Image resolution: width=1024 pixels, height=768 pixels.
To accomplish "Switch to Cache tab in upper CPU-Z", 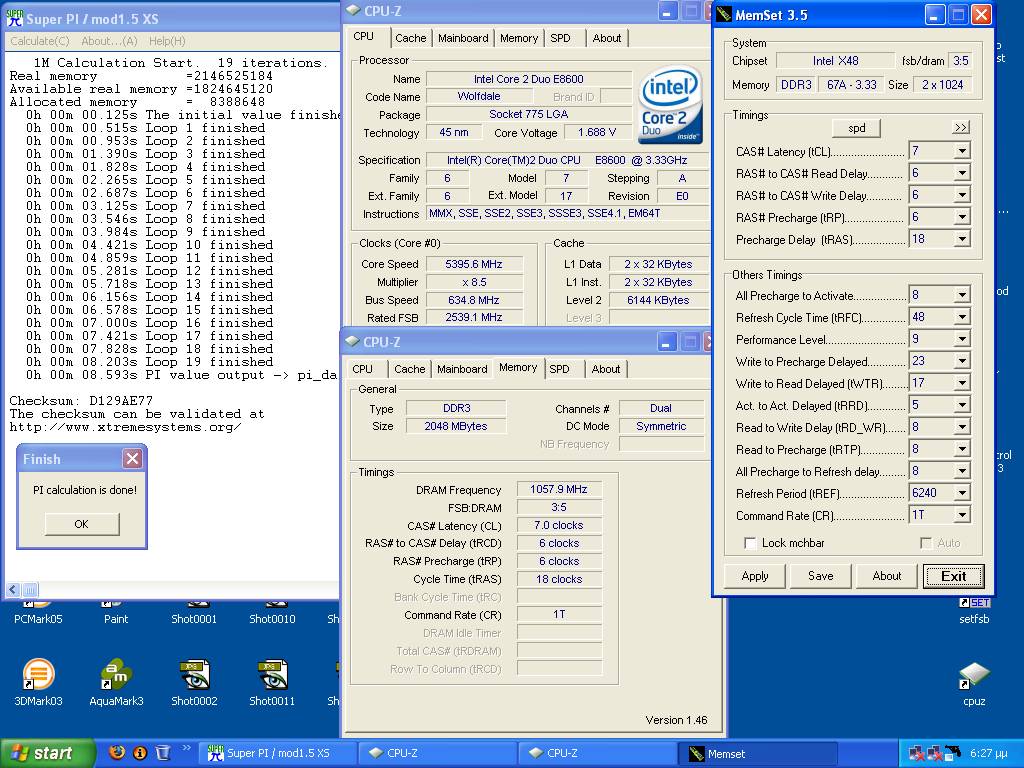I will point(410,38).
